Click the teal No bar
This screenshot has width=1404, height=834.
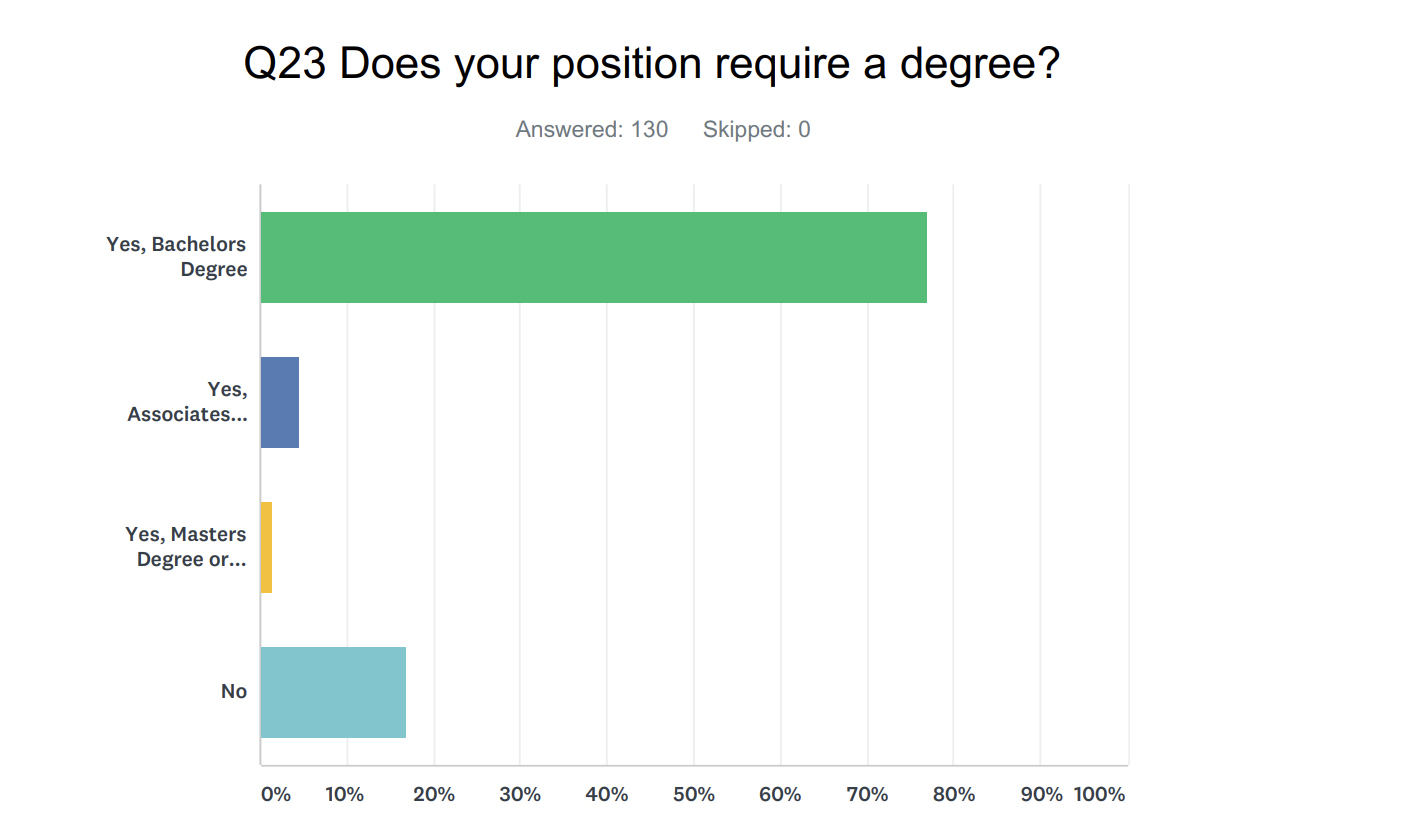pos(333,692)
